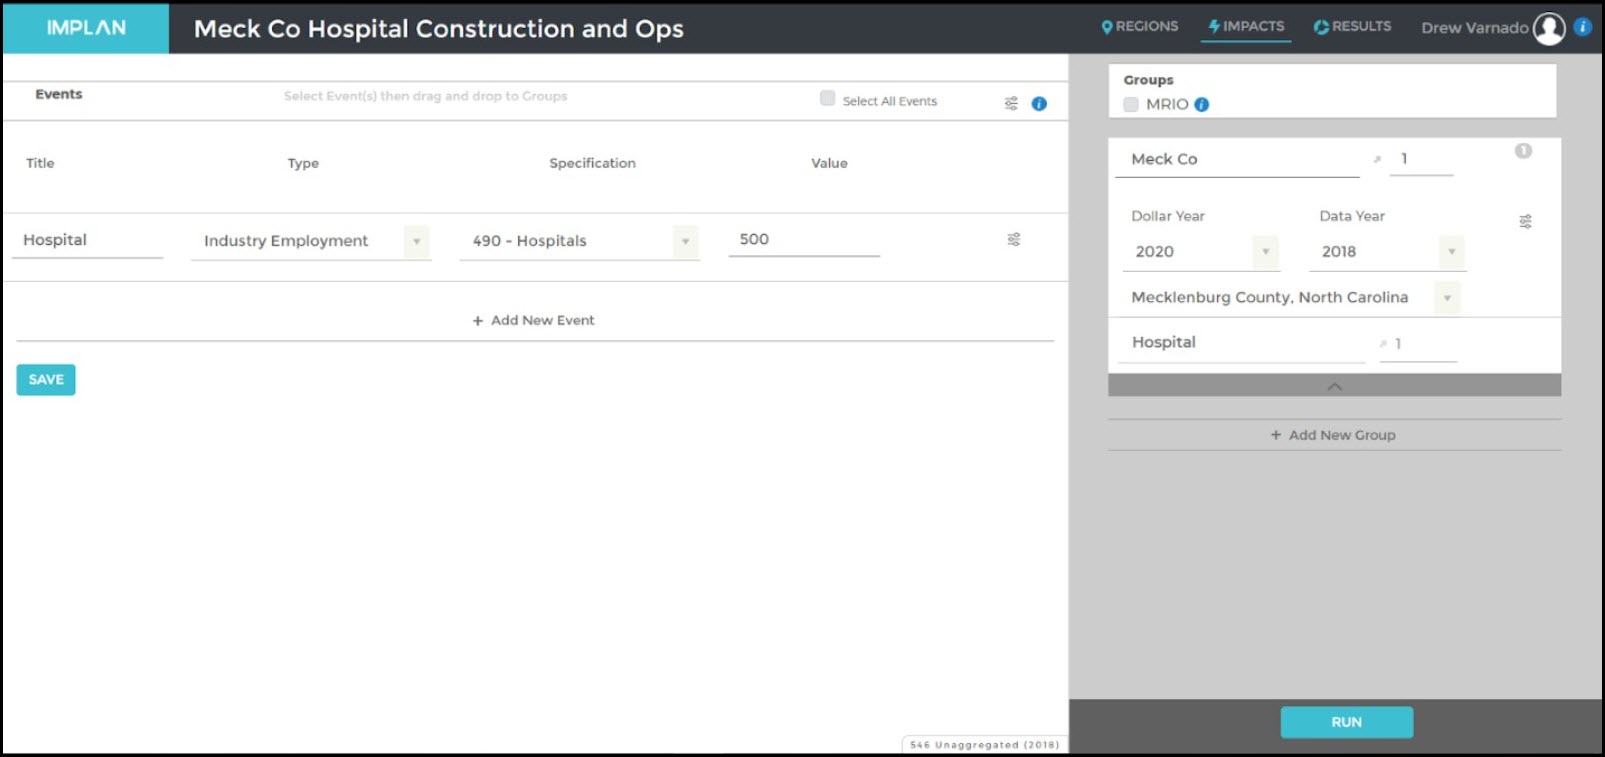Edit the Meck Co group name field
The image size is (1605, 757).
click(x=1237, y=159)
